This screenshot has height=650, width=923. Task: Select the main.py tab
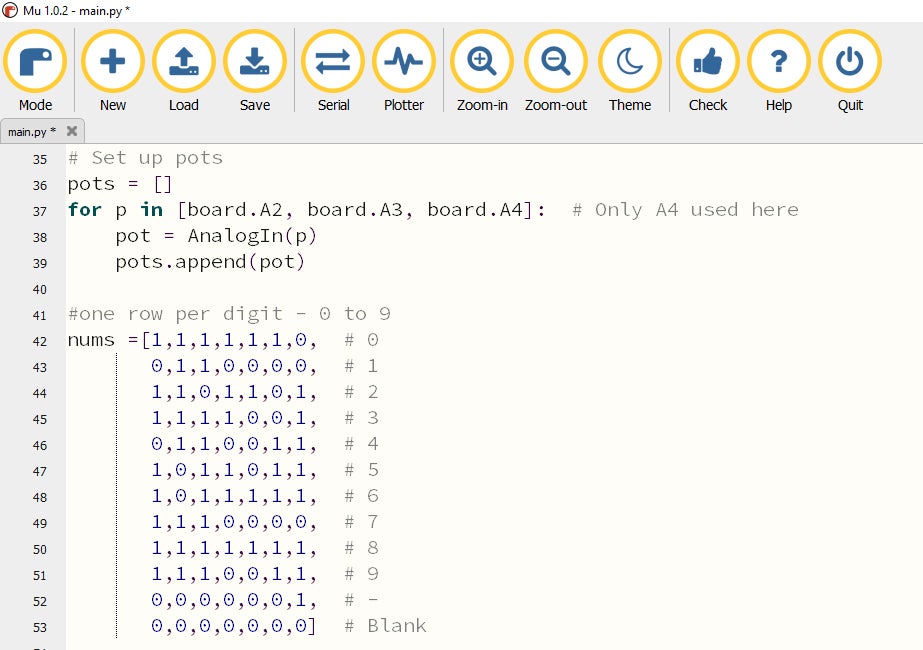[32, 132]
